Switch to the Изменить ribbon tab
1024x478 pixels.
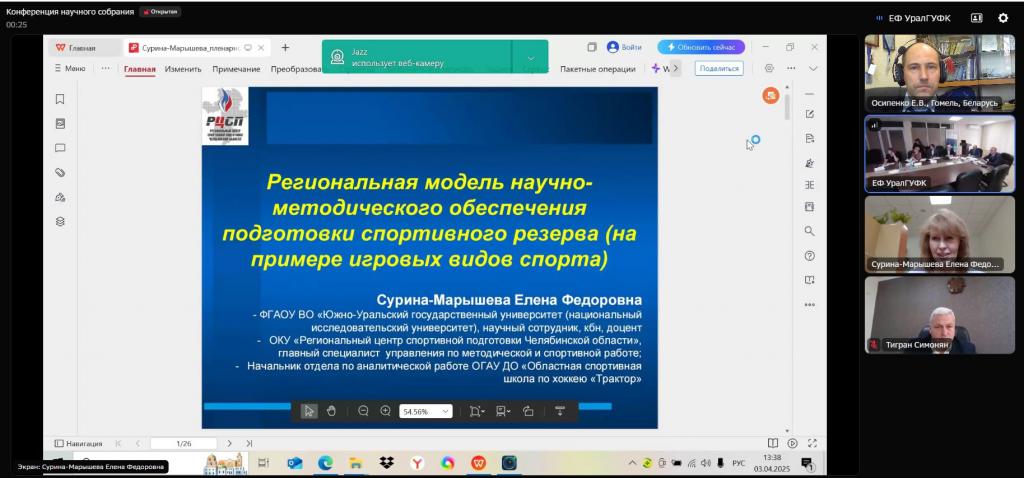pyautogui.click(x=183, y=69)
